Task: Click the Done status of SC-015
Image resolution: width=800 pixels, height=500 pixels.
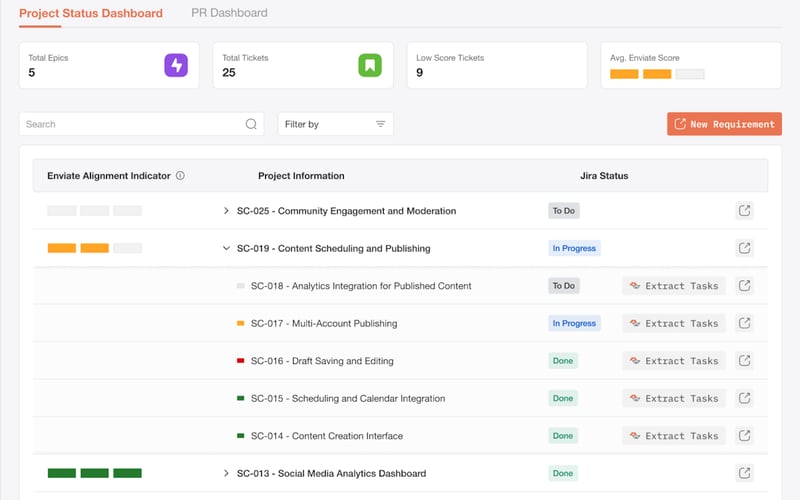Action: pos(563,398)
